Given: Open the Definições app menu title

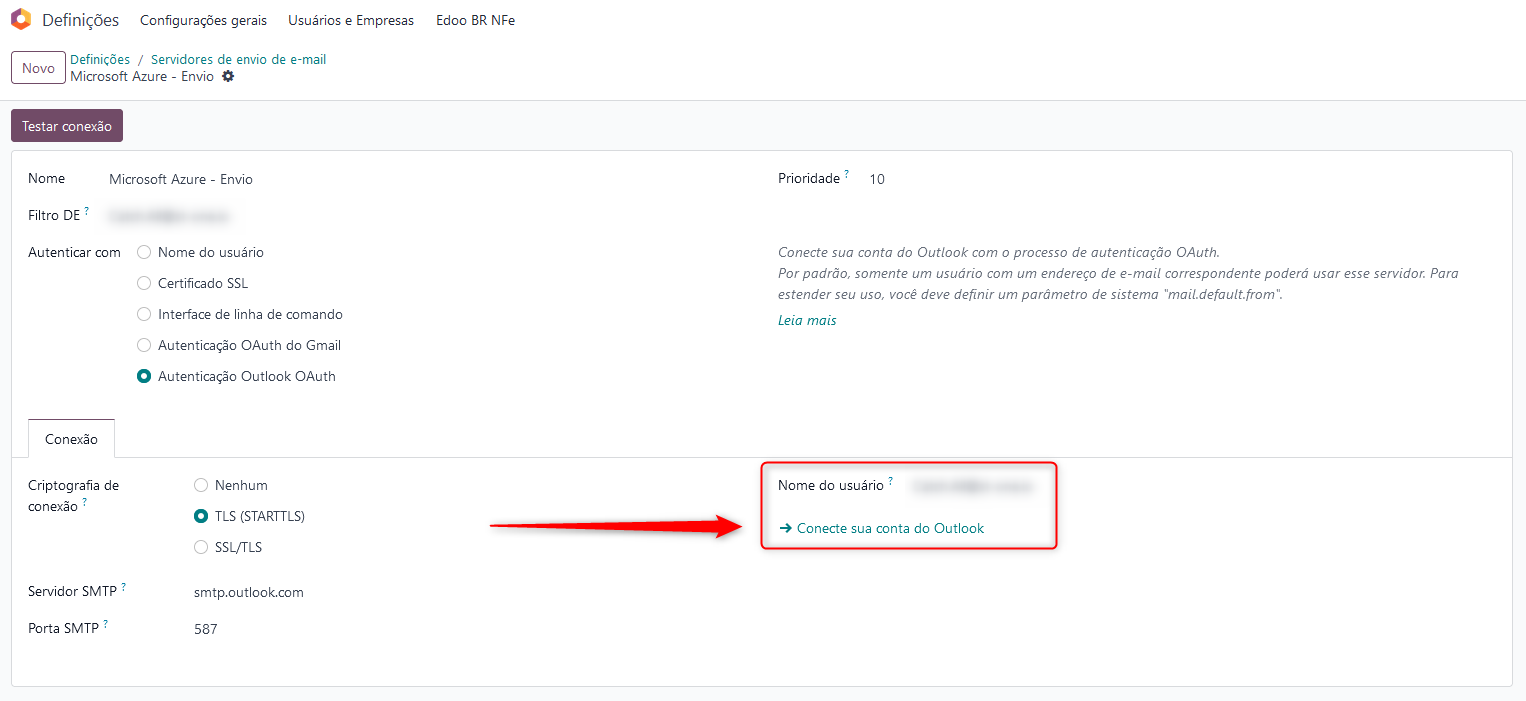Looking at the screenshot, I should click(80, 20).
